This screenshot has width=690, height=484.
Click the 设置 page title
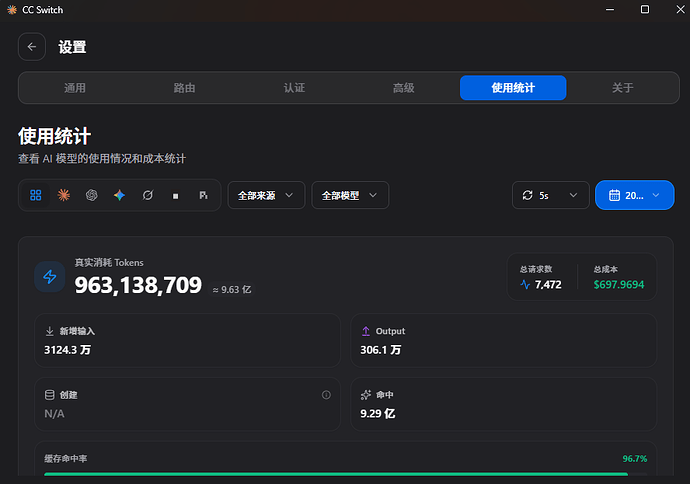pyautogui.click(x=72, y=47)
